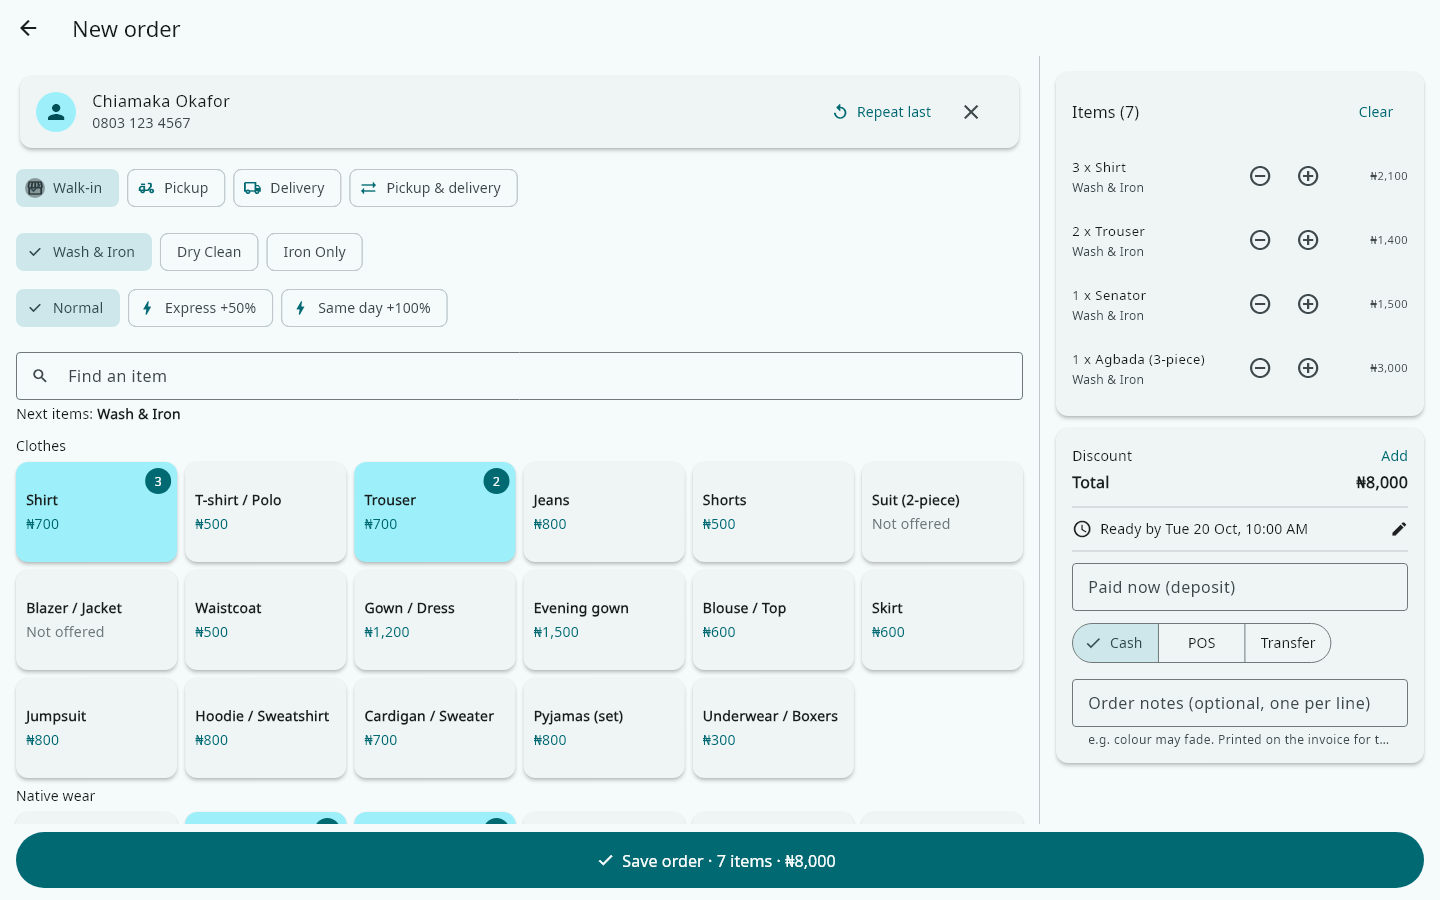Select Normal speed
This screenshot has height=900, width=1440.
point(68,308)
